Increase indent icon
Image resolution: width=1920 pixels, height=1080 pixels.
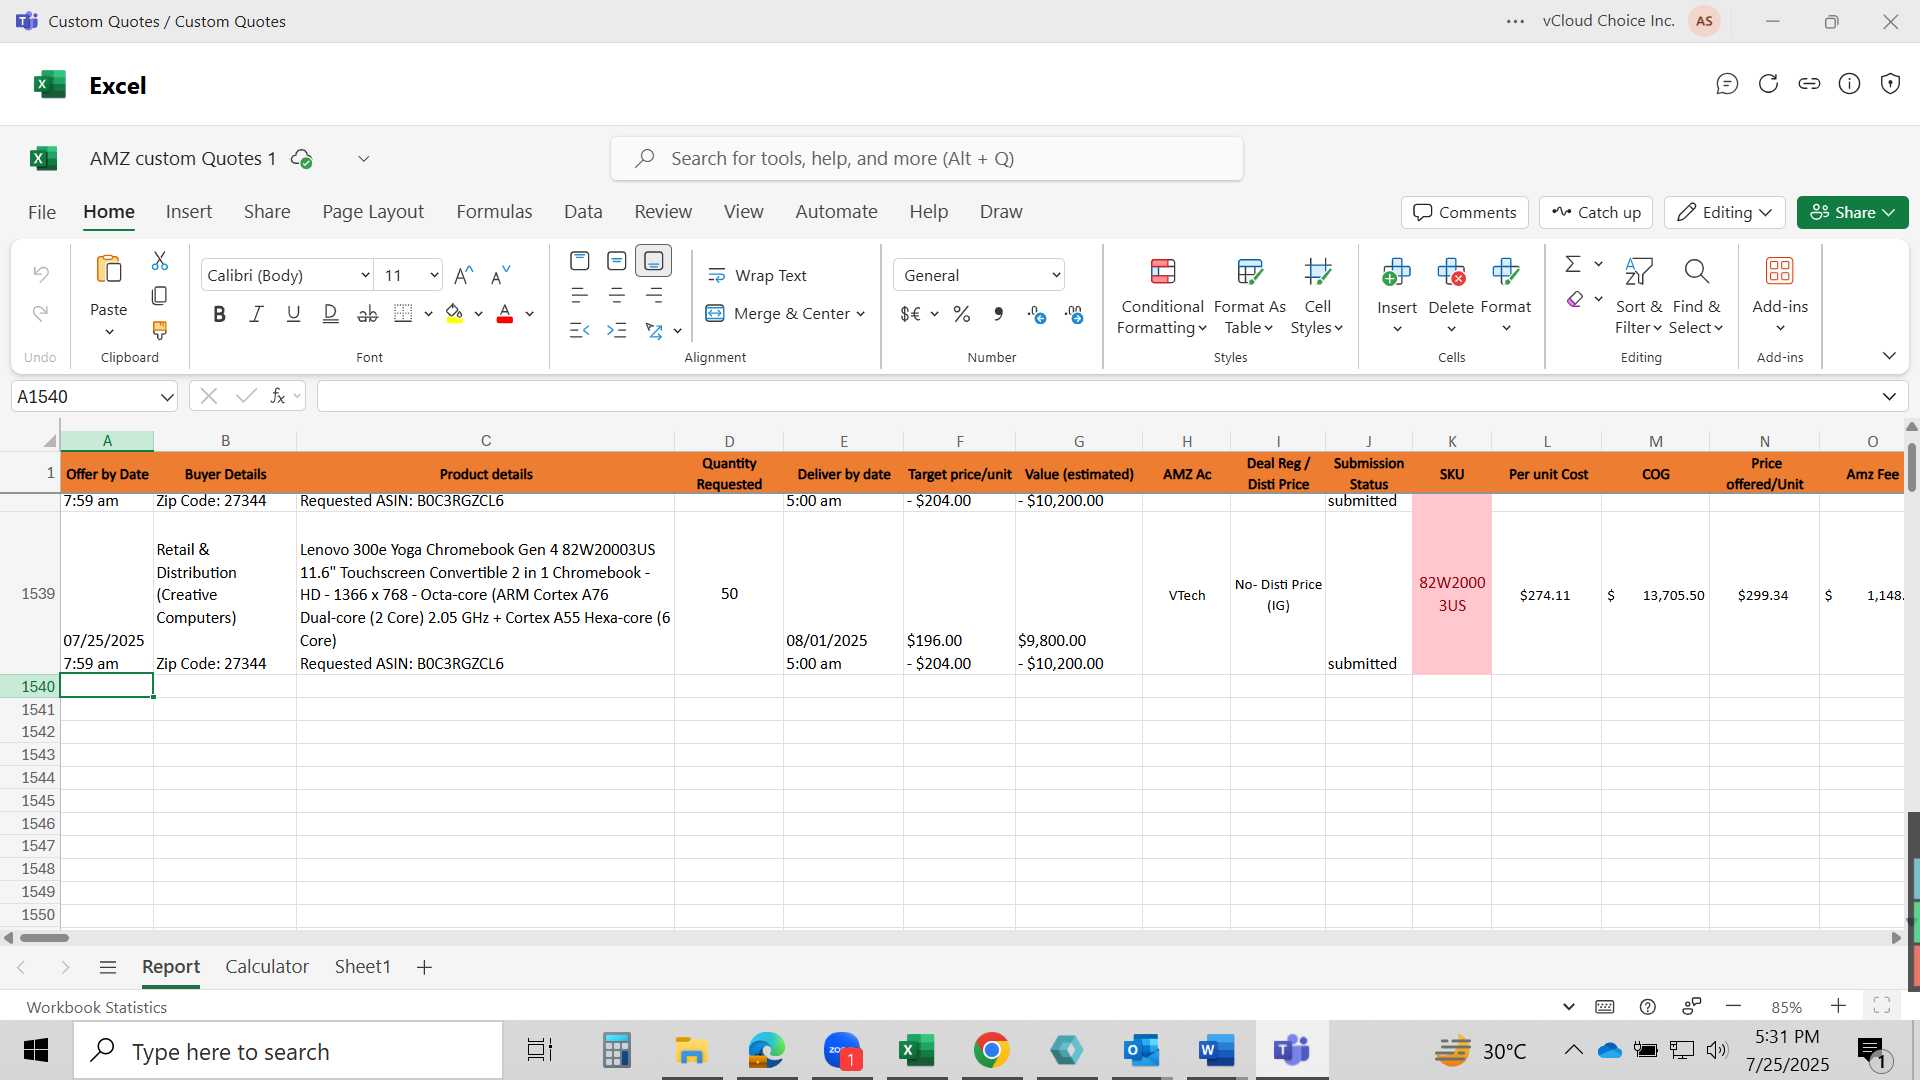(x=617, y=330)
